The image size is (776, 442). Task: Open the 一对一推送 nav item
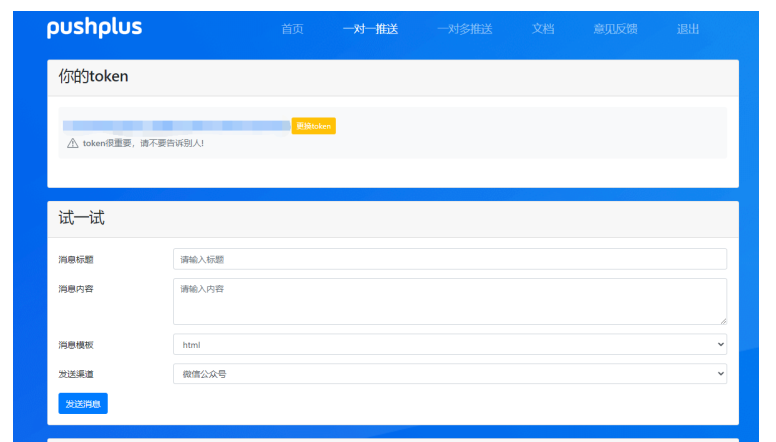(370, 29)
